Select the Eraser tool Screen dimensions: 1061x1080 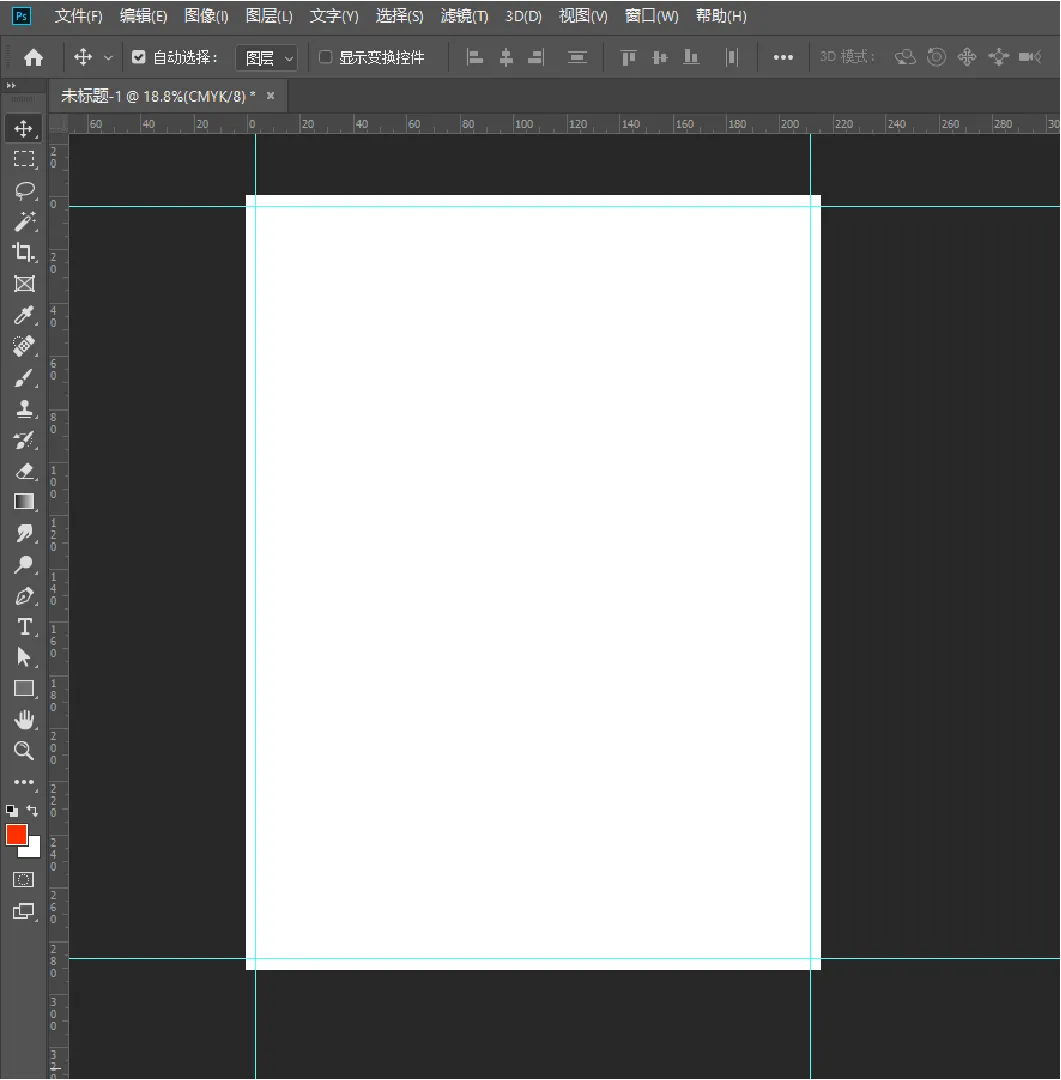click(24, 471)
